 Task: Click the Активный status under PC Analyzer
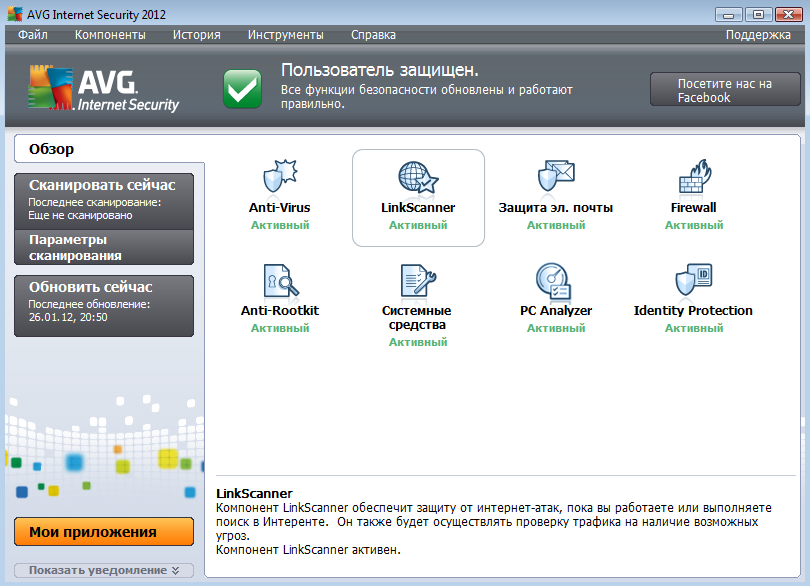coord(556,328)
